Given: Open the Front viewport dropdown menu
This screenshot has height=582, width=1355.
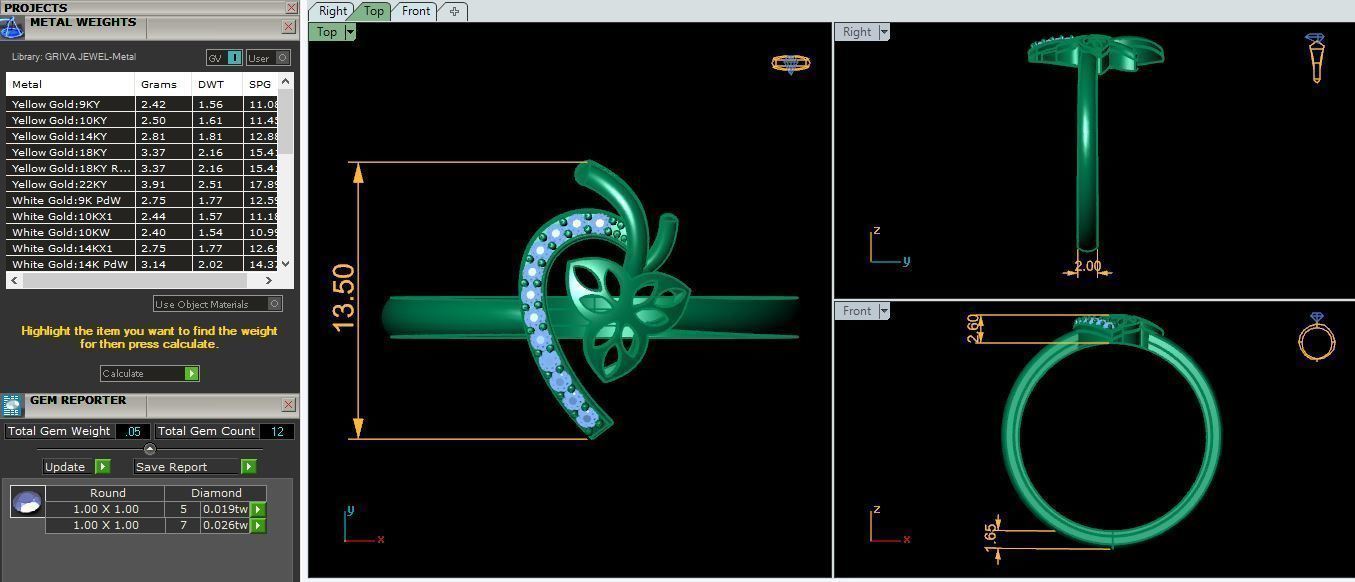Looking at the screenshot, I should [x=884, y=311].
